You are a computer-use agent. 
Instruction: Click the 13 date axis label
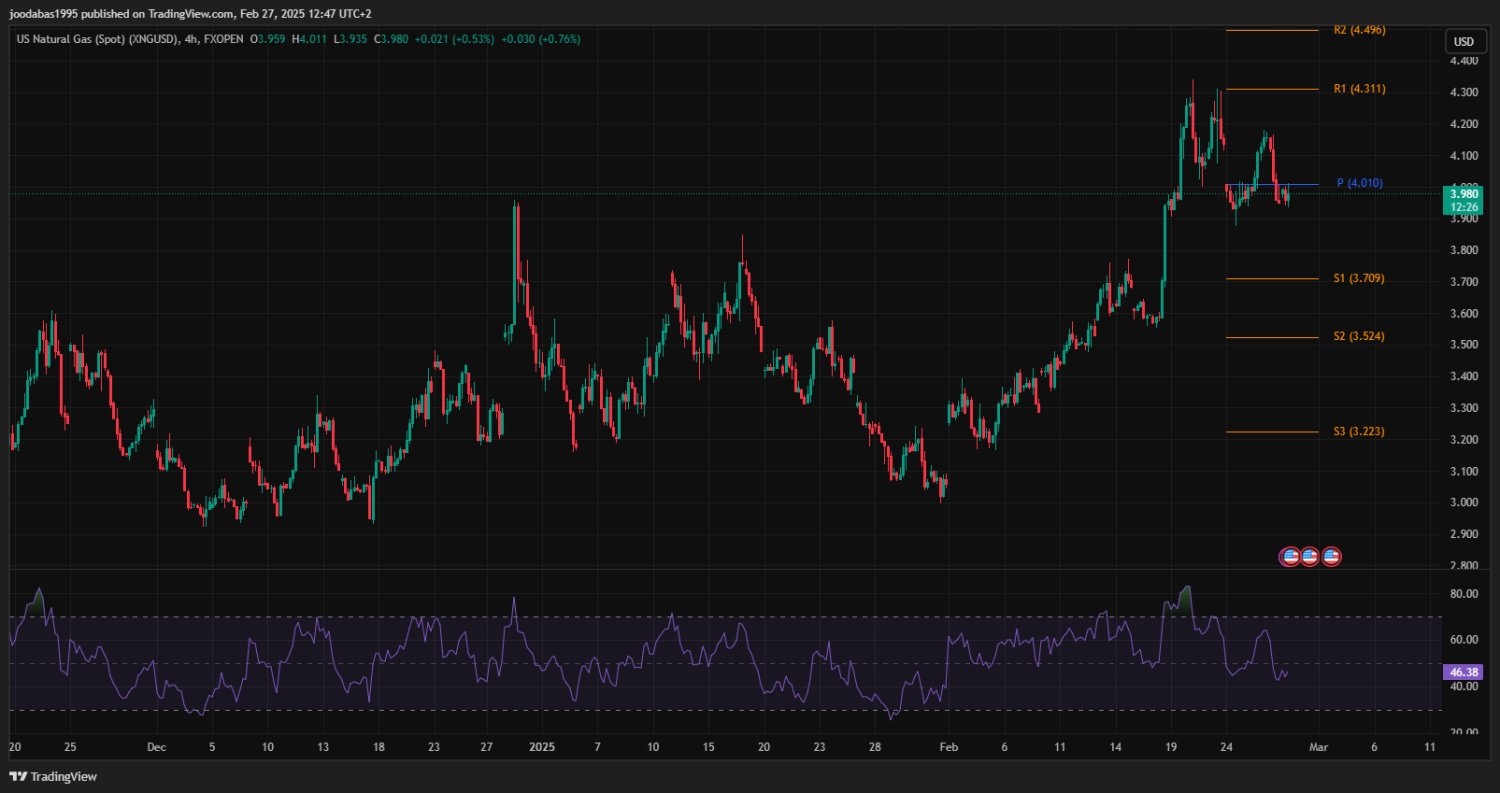tap(322, 747)
